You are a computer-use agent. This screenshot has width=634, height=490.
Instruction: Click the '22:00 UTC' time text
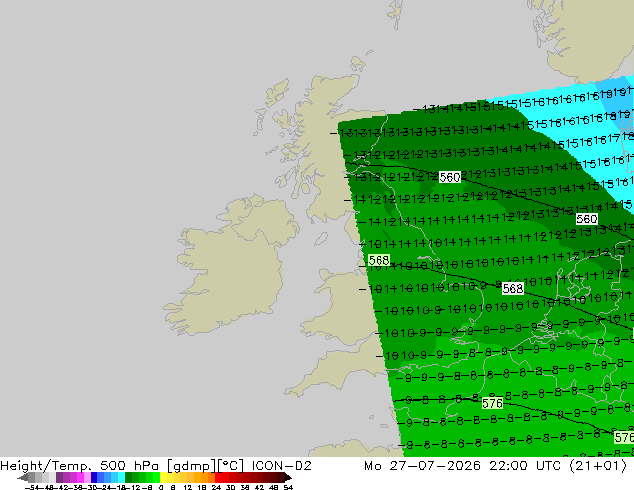click(525, 466)
